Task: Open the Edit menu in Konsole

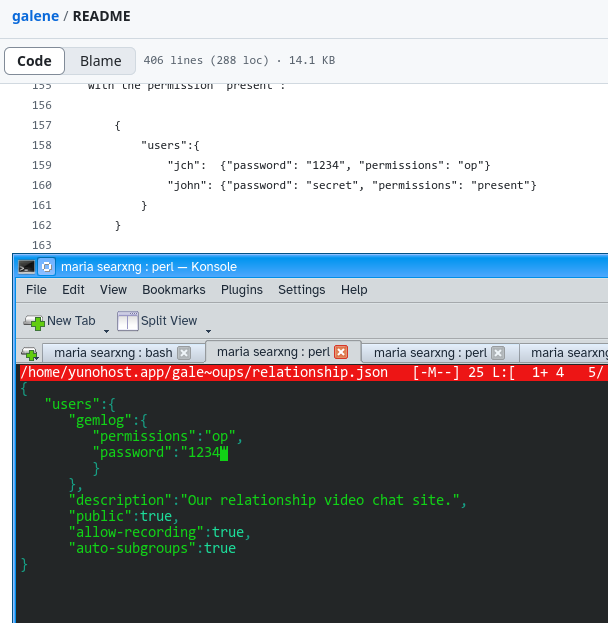Action: 73,290
